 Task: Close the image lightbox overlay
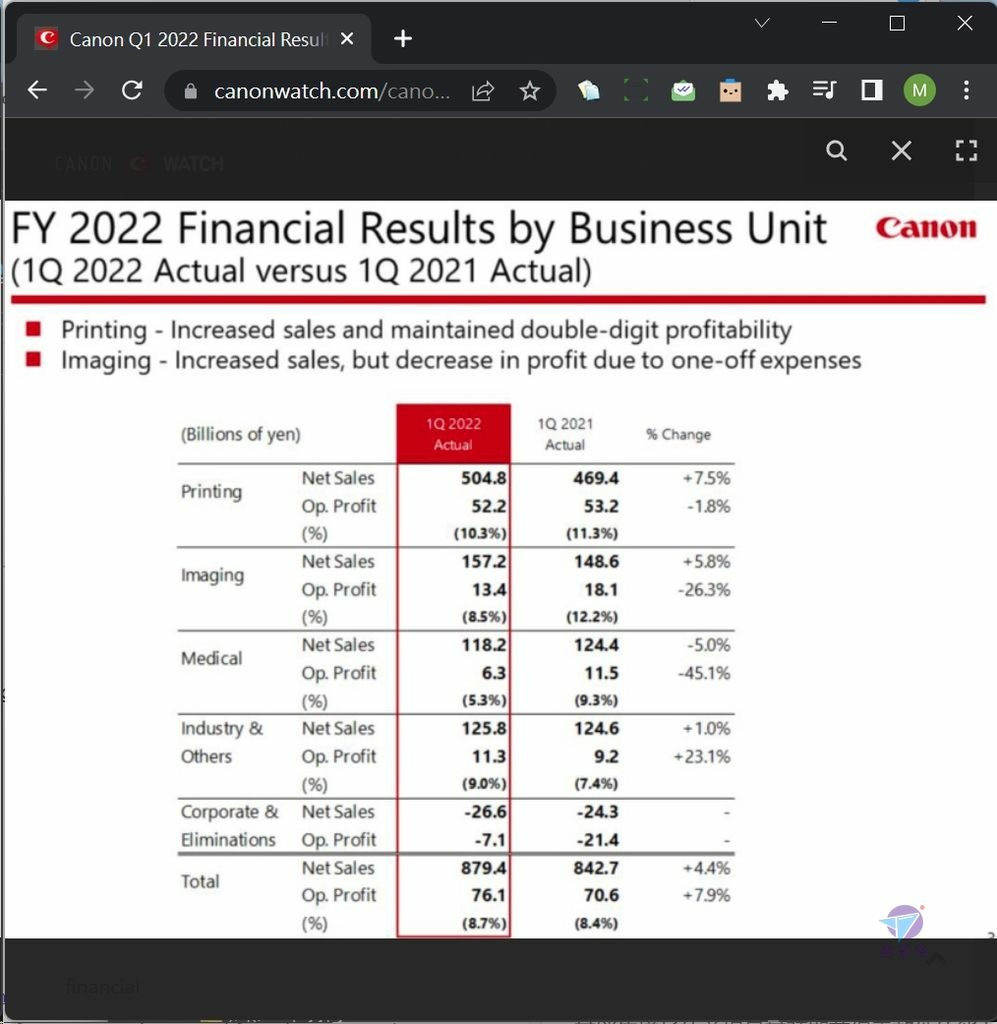902,151
